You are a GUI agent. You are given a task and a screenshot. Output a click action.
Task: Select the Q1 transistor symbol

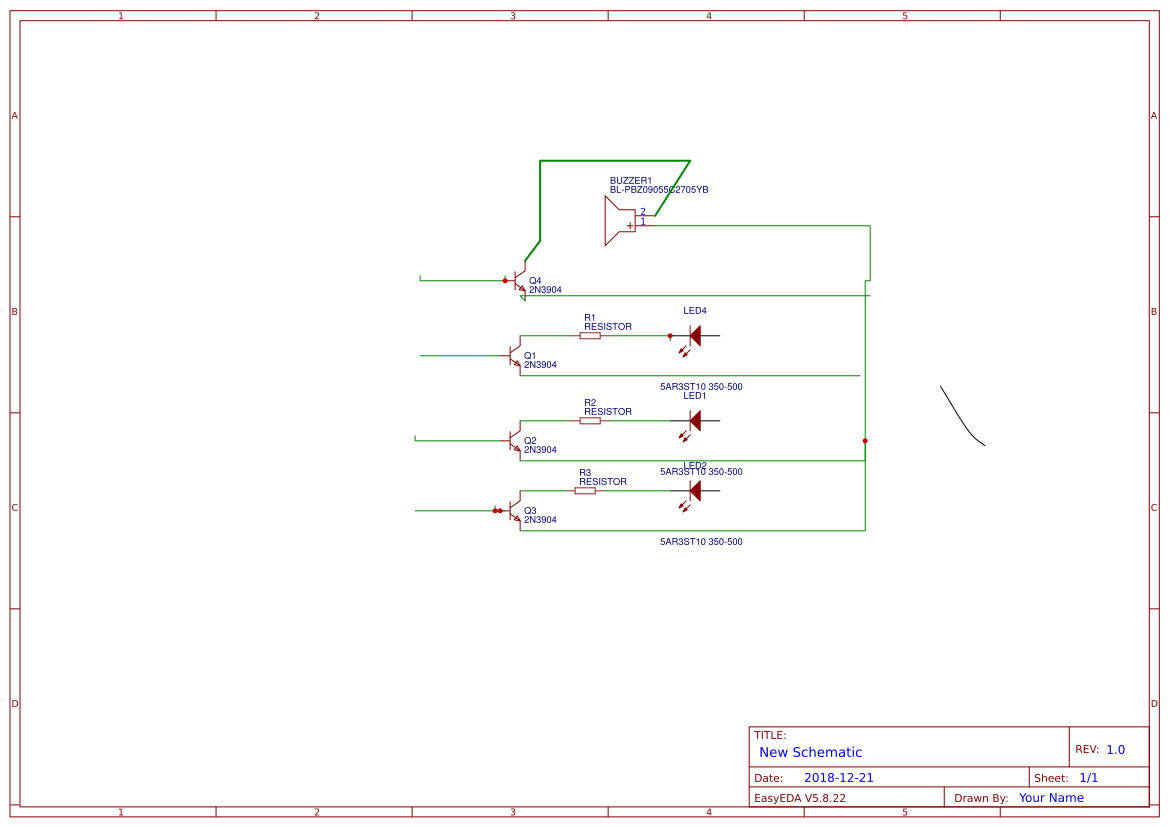513,355
